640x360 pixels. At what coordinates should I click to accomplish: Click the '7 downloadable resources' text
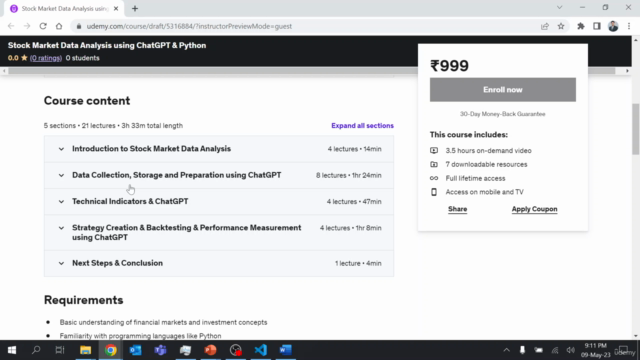[486, 164]
